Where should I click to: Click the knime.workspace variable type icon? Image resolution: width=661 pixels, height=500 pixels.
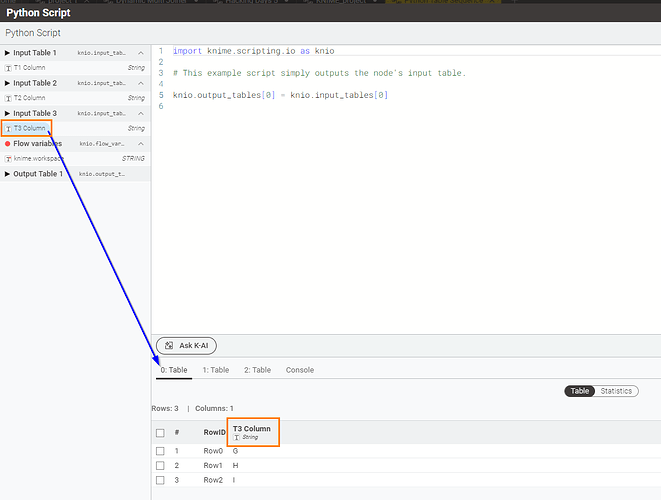(x=9, y=159)
